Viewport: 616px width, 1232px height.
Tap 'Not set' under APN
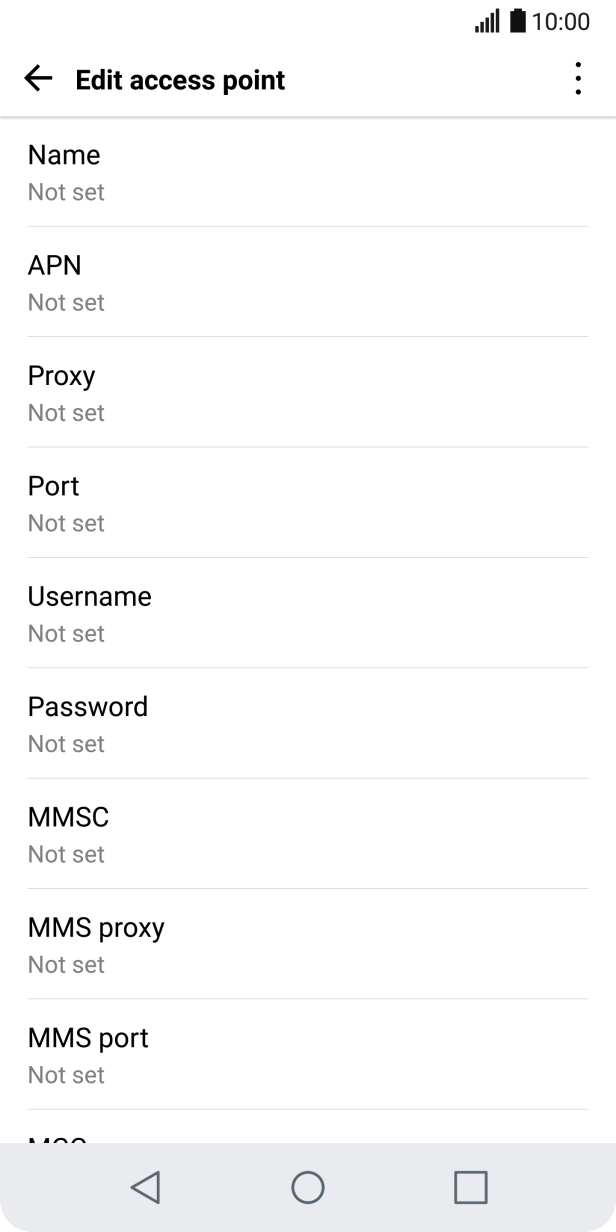point(66,302)
